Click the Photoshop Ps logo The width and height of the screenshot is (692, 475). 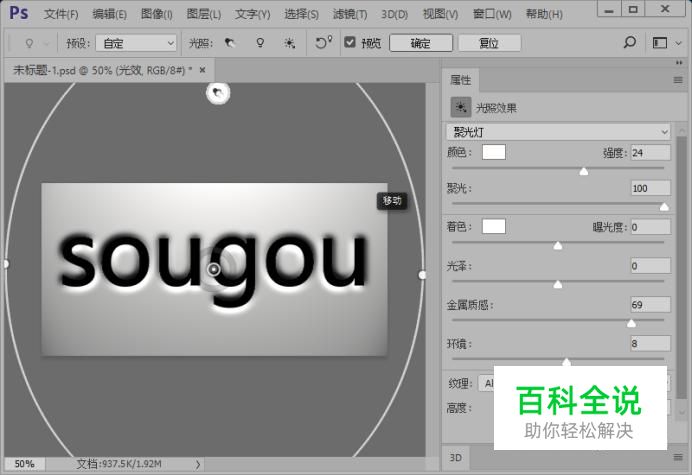(x=19, y=13)
